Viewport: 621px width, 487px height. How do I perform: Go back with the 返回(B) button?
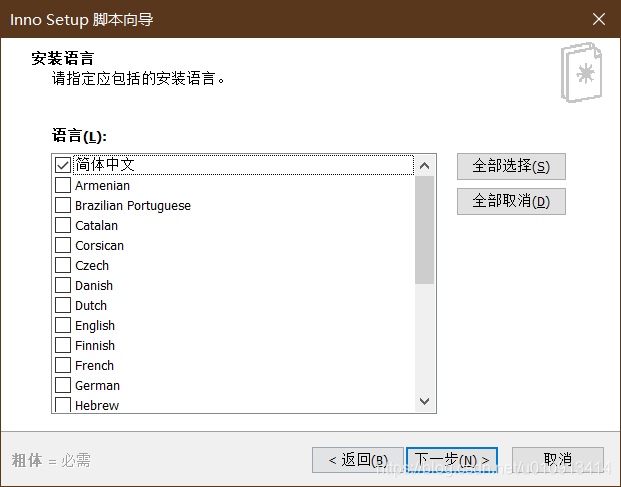click(x=358, y=460)
